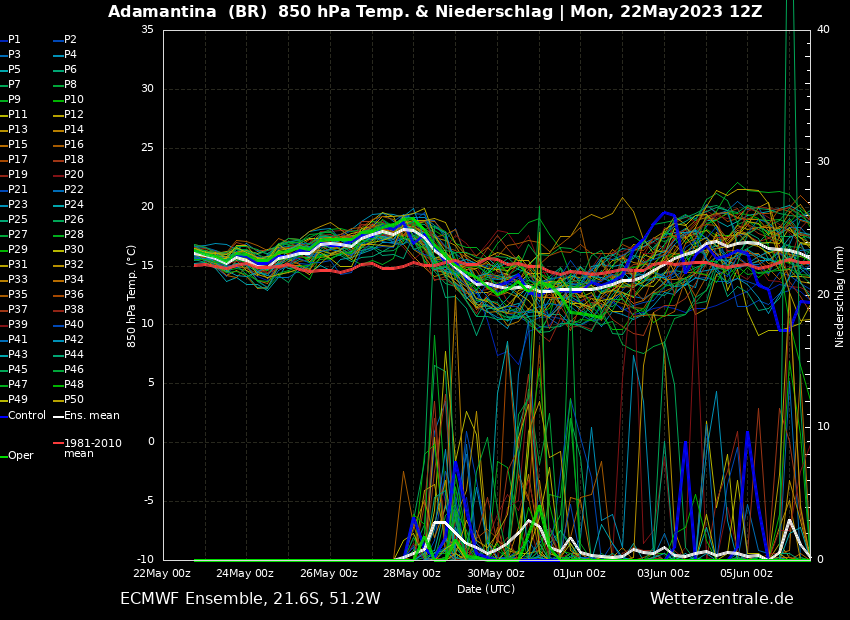Click legend label P34
This screenshot has width=850, height=620.
68,280
